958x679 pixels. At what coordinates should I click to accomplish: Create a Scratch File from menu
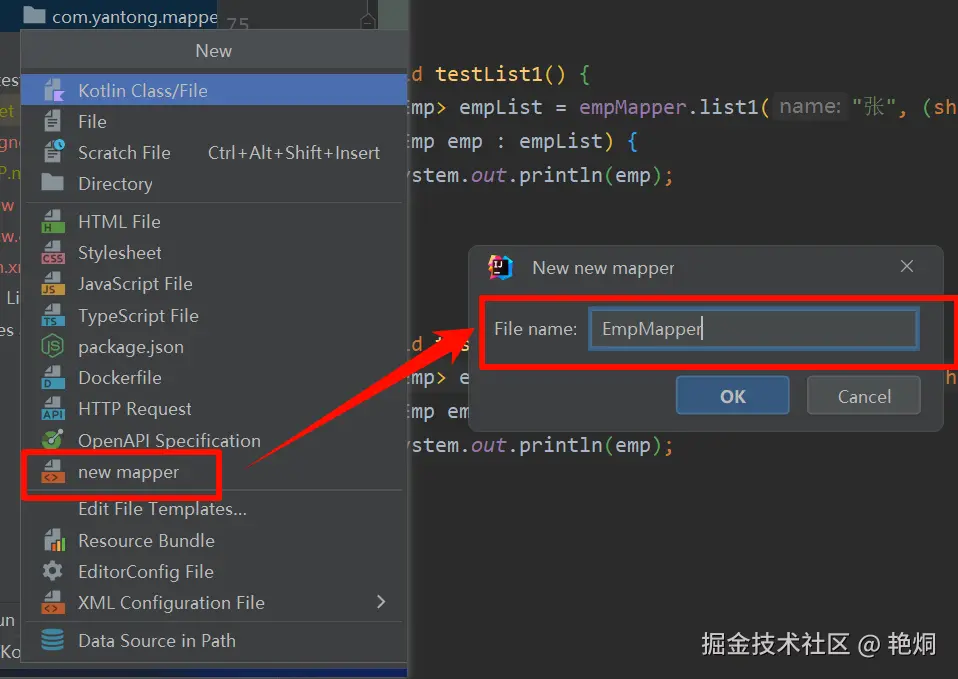point(214,152)
